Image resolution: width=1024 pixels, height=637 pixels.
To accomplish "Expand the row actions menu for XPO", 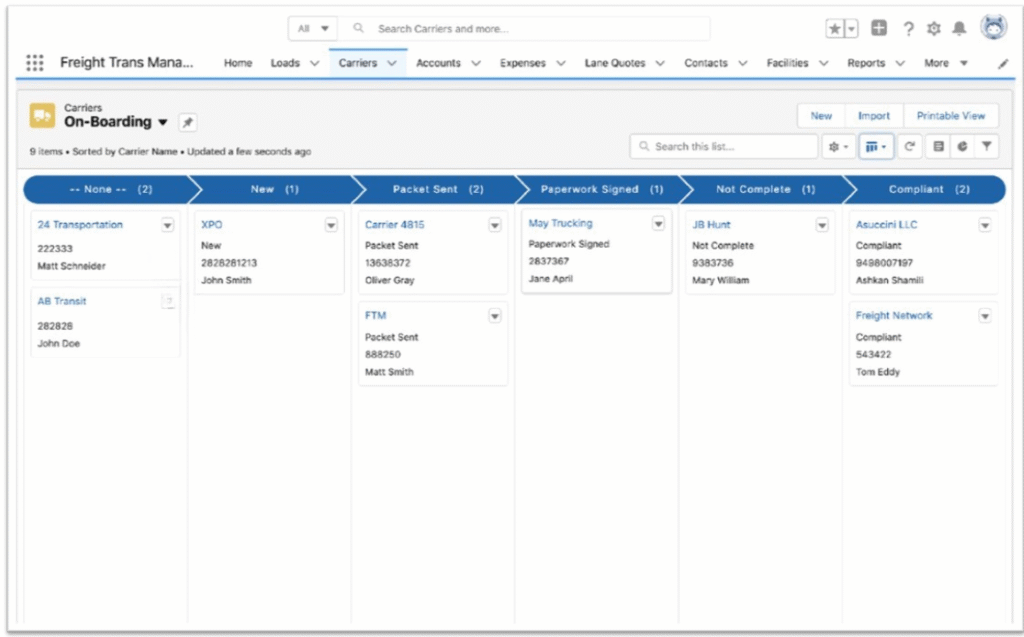I will tap(331, 224).
